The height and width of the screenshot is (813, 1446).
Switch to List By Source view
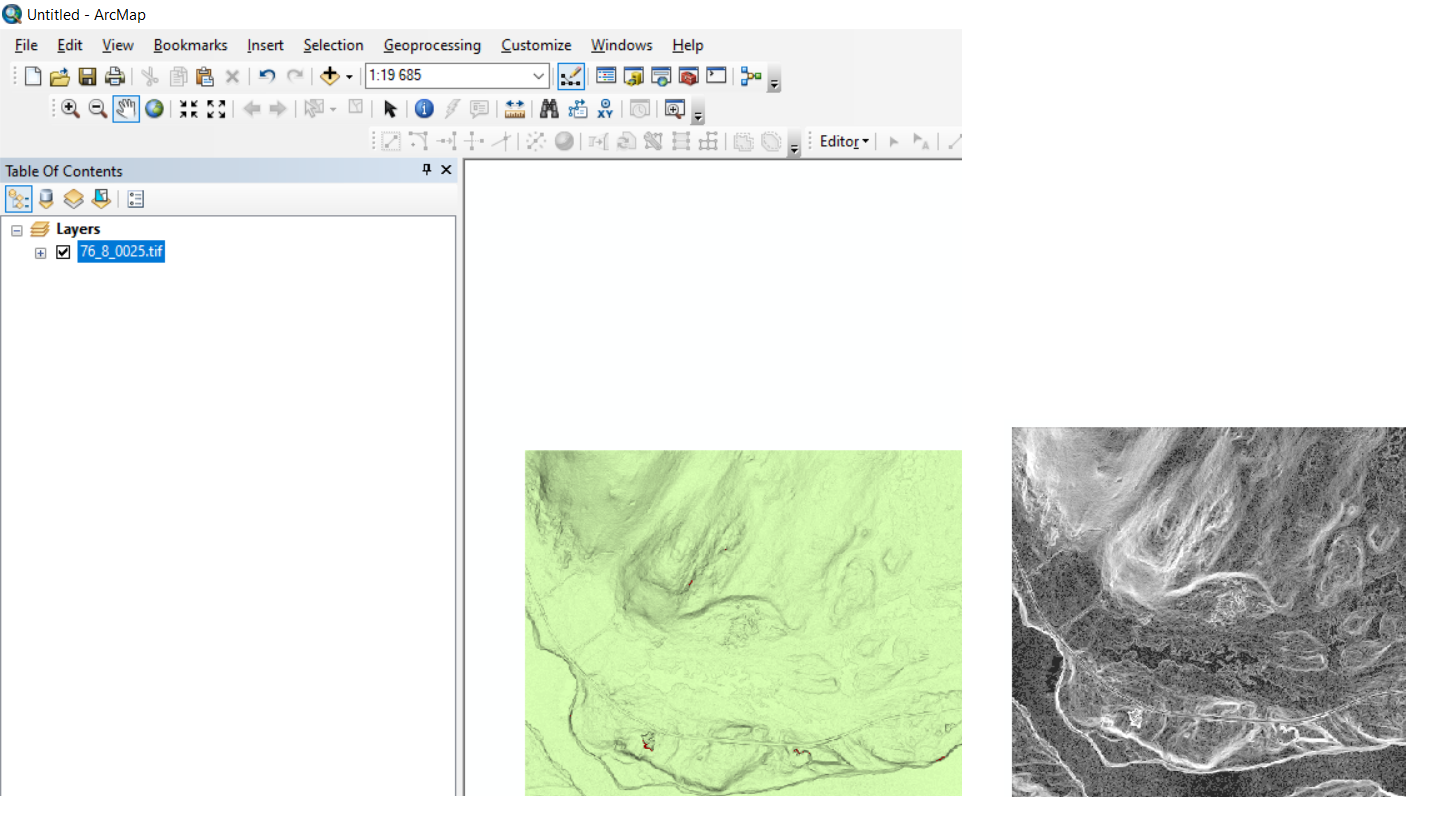(x=46, y=198)
